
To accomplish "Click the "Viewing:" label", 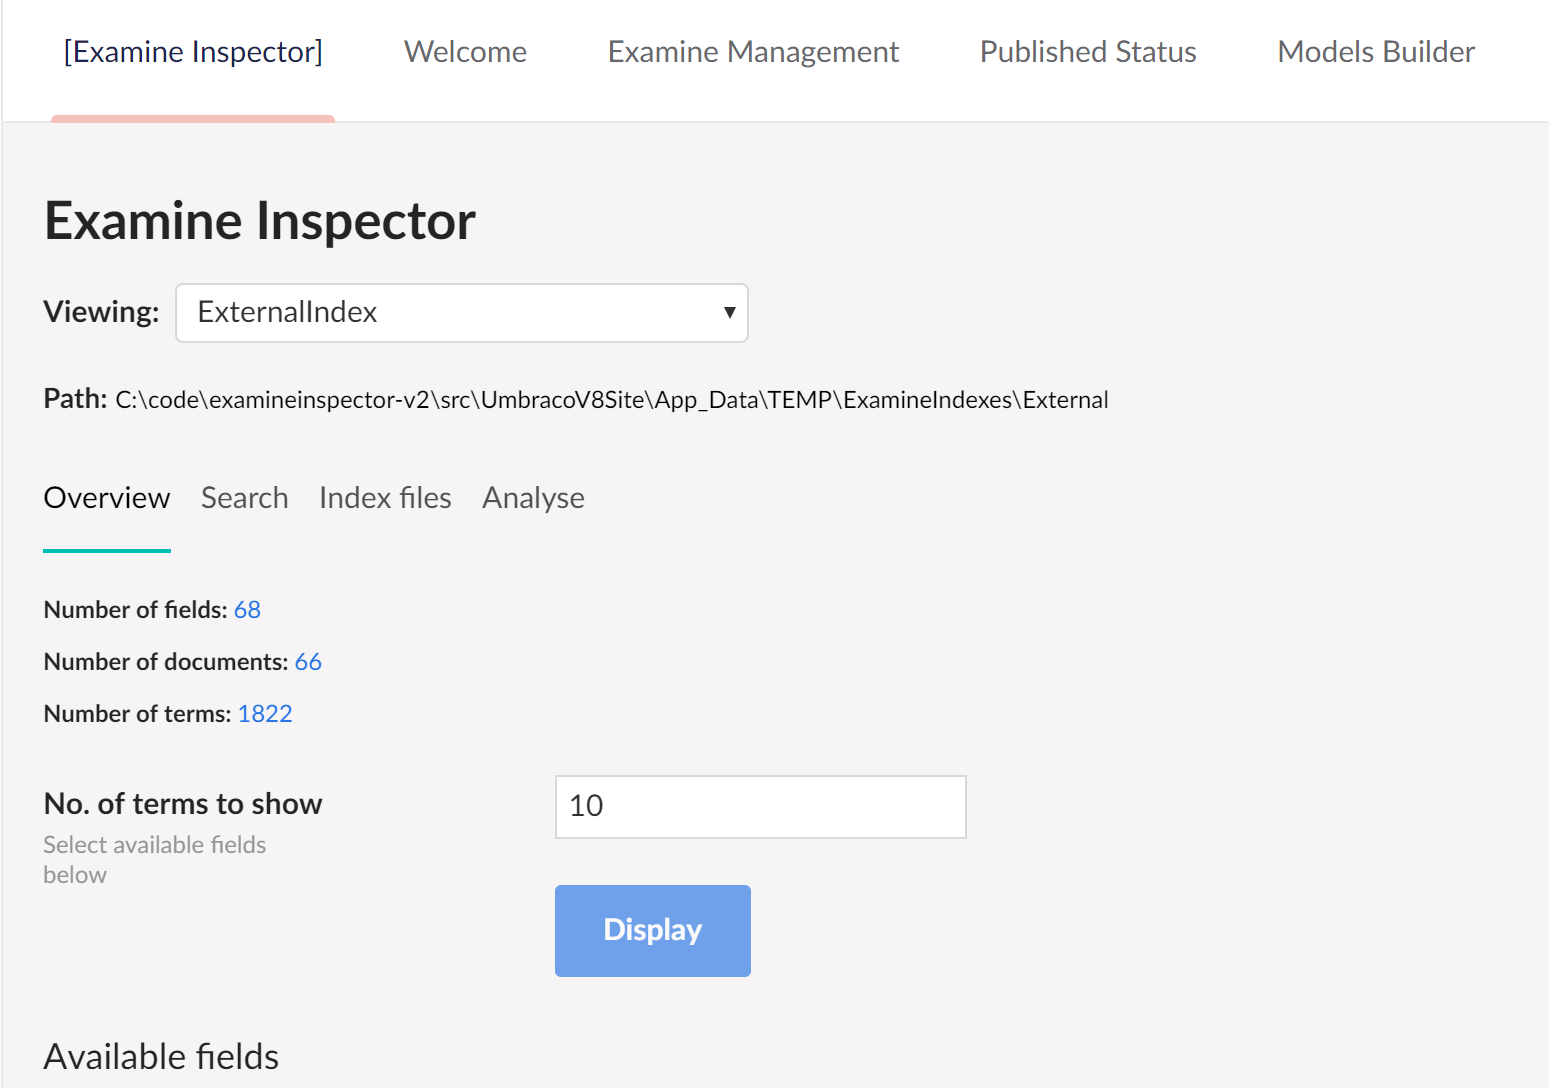I will coord(101,312).
